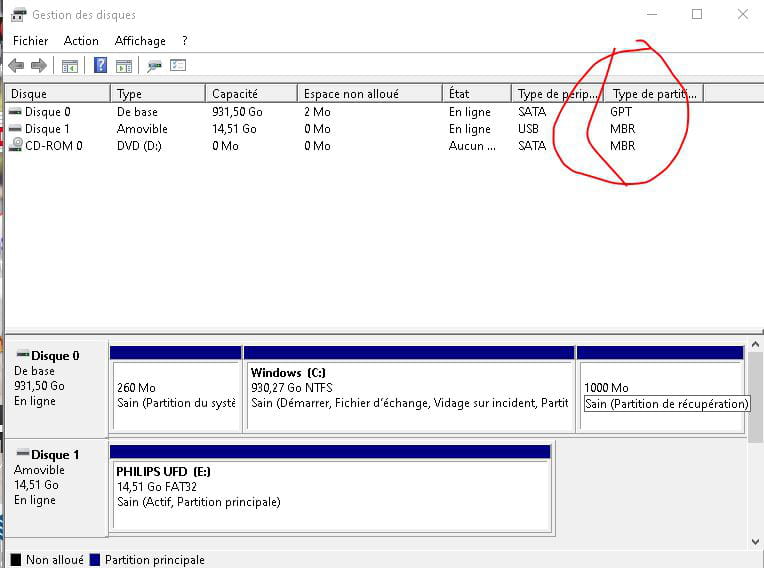Image resolution: width=764 pixels, height=568 pixels.
Task: Click the properties checklist toolbar icon
Action: point(178,66)
